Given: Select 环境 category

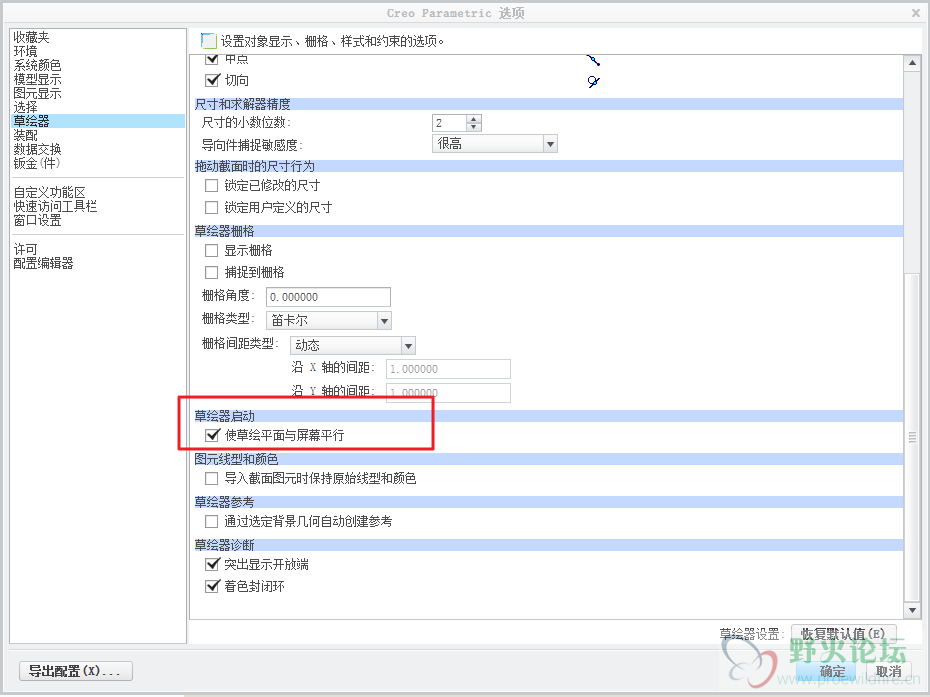Looking at the screenshot, I should click(x=26, y=52).
